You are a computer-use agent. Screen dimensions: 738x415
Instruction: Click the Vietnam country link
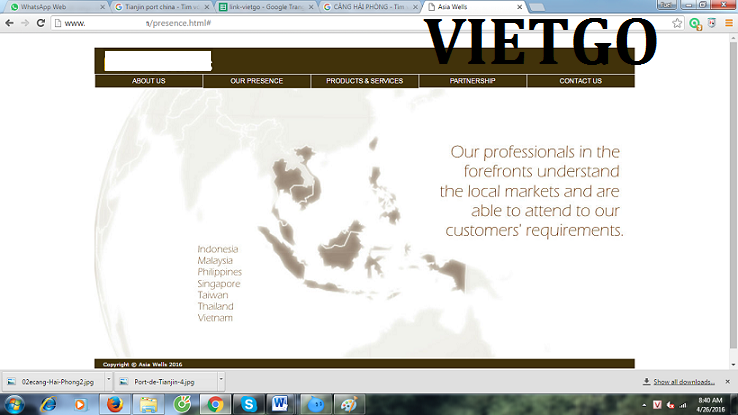[215, 318]
